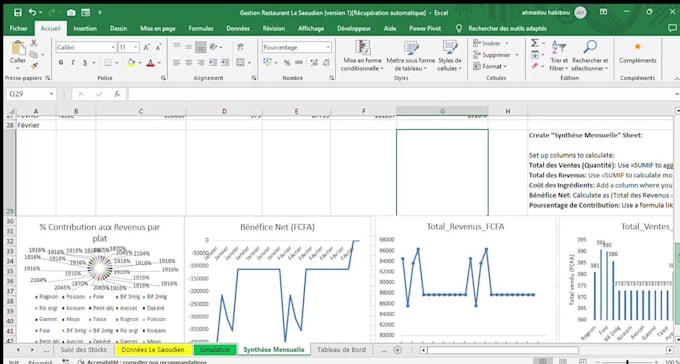The height and width of the screenshot is (364, 680).
Task: Open the accounting number format icon
Action: (x=268, y=63)
